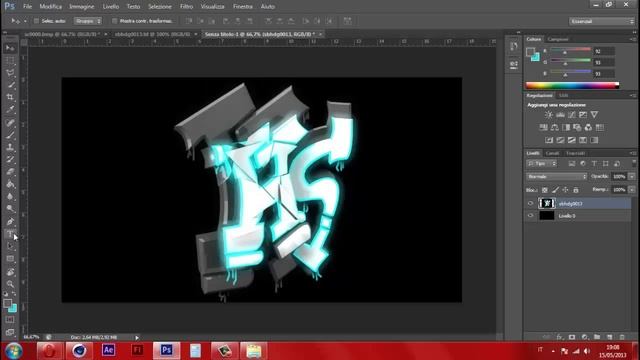This screenshot has height=360, width=640.
Task: Select the Rectangle shape tool
Action: [10, 259]
